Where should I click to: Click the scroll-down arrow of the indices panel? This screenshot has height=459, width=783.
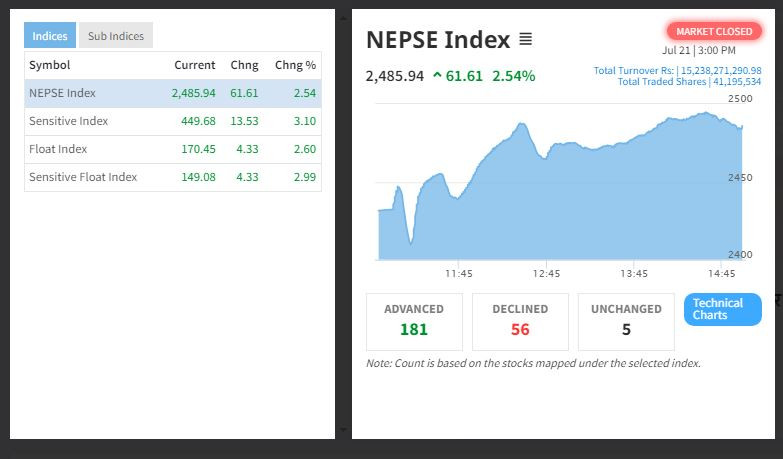pyautogui.click(x=343, y=430)
